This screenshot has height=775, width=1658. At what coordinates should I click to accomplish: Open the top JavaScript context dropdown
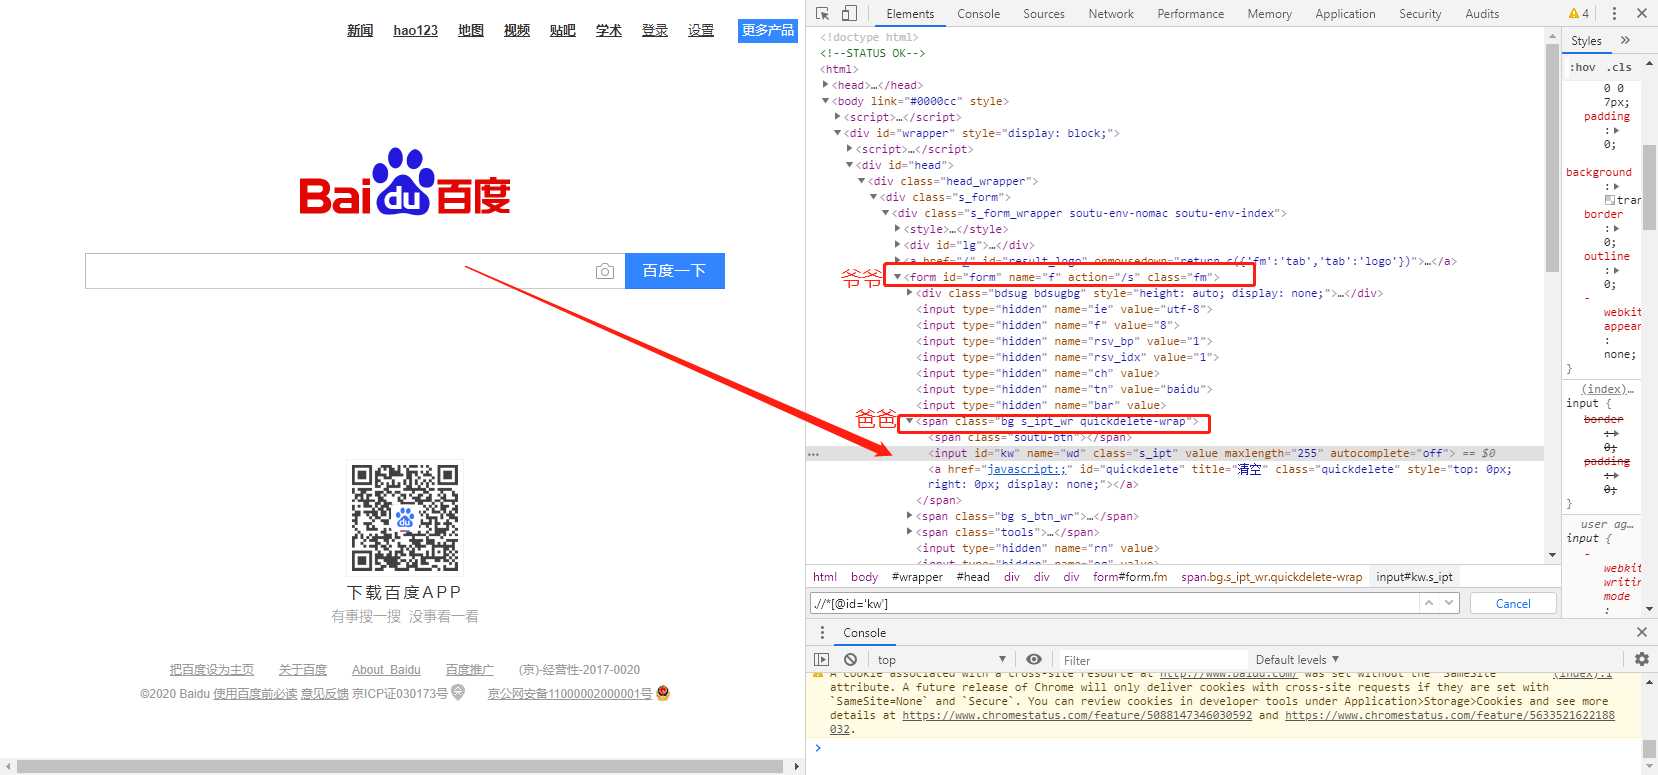click(941, 660)
